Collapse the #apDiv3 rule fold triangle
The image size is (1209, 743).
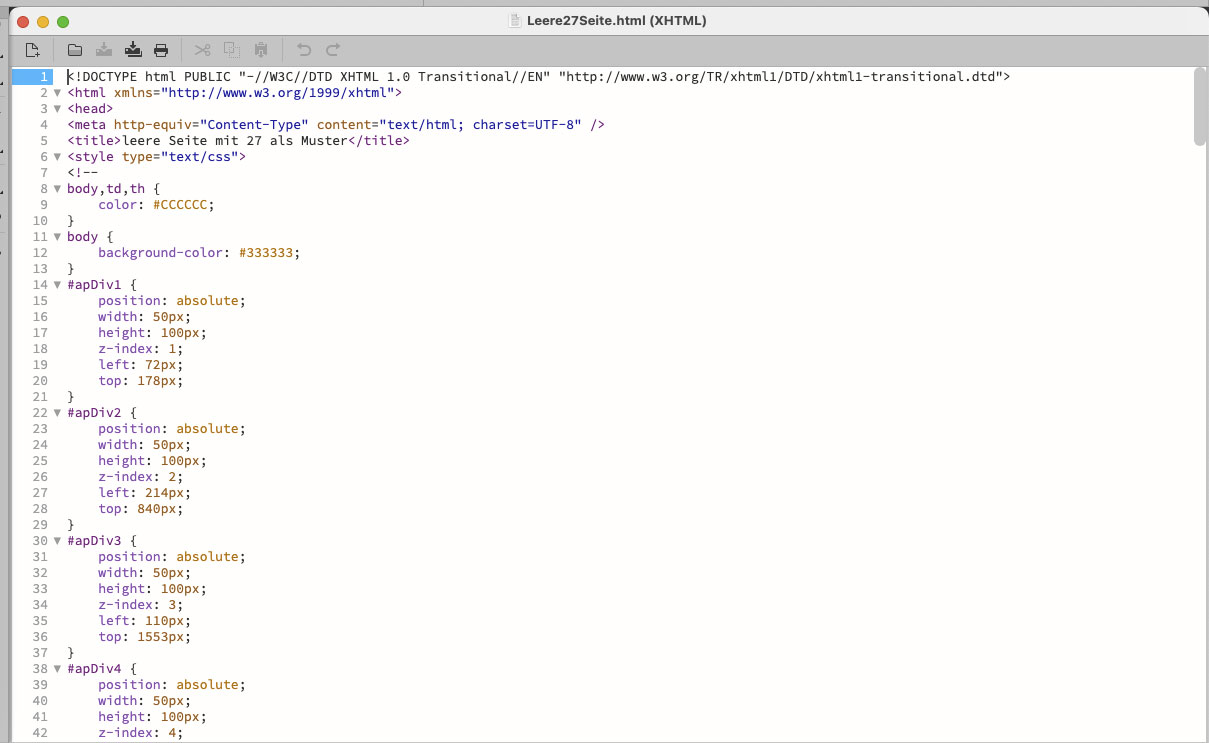(57, 541)
